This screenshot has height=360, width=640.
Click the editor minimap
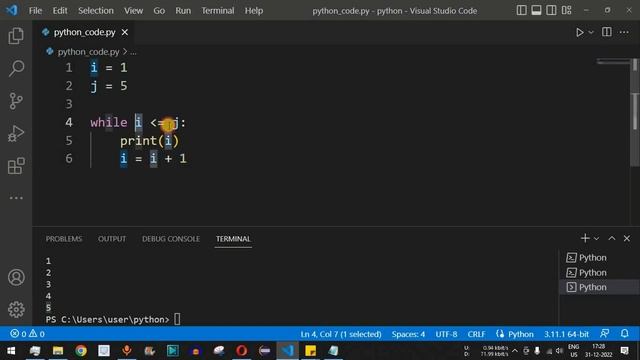[613, 62]
